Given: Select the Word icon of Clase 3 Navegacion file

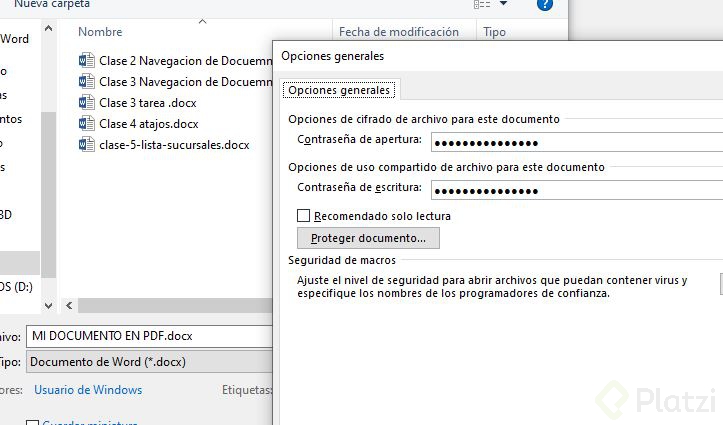Looking at the screenshot, I should [x=87, y=82].
